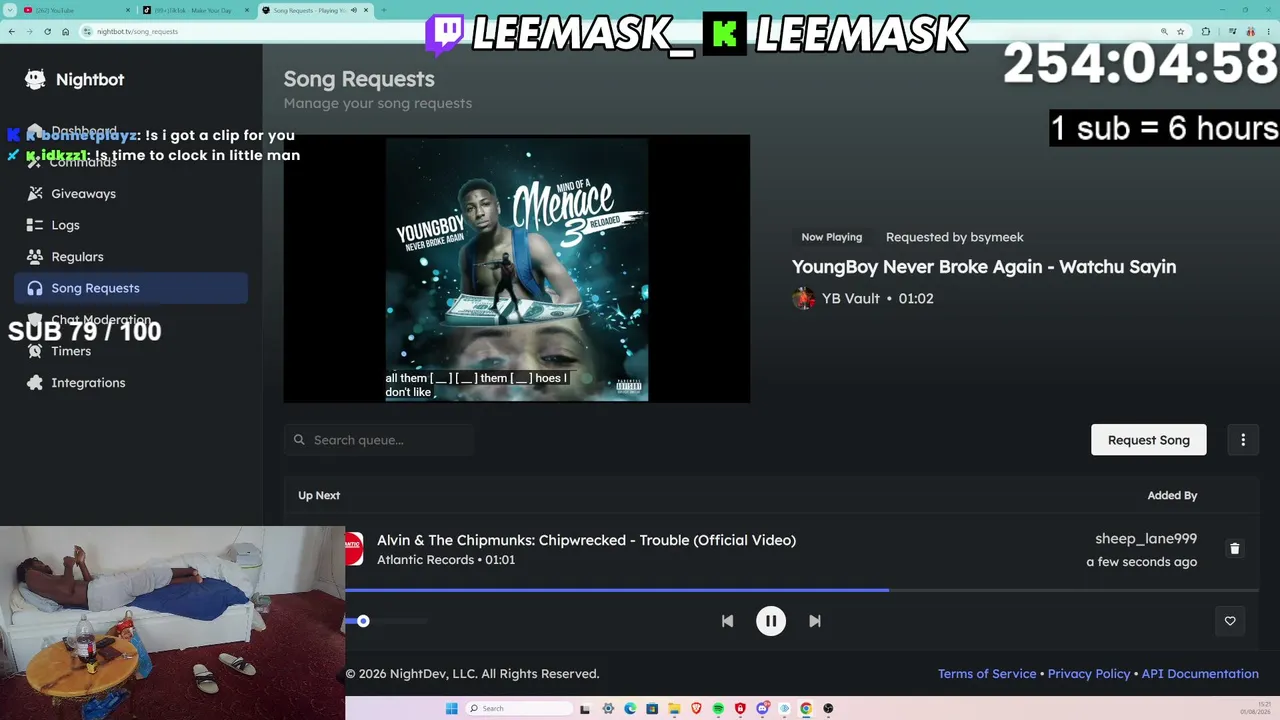Click the Song Requests headphones icon
The width and height of the screenshot is (1280, 720).
(35, 288)
